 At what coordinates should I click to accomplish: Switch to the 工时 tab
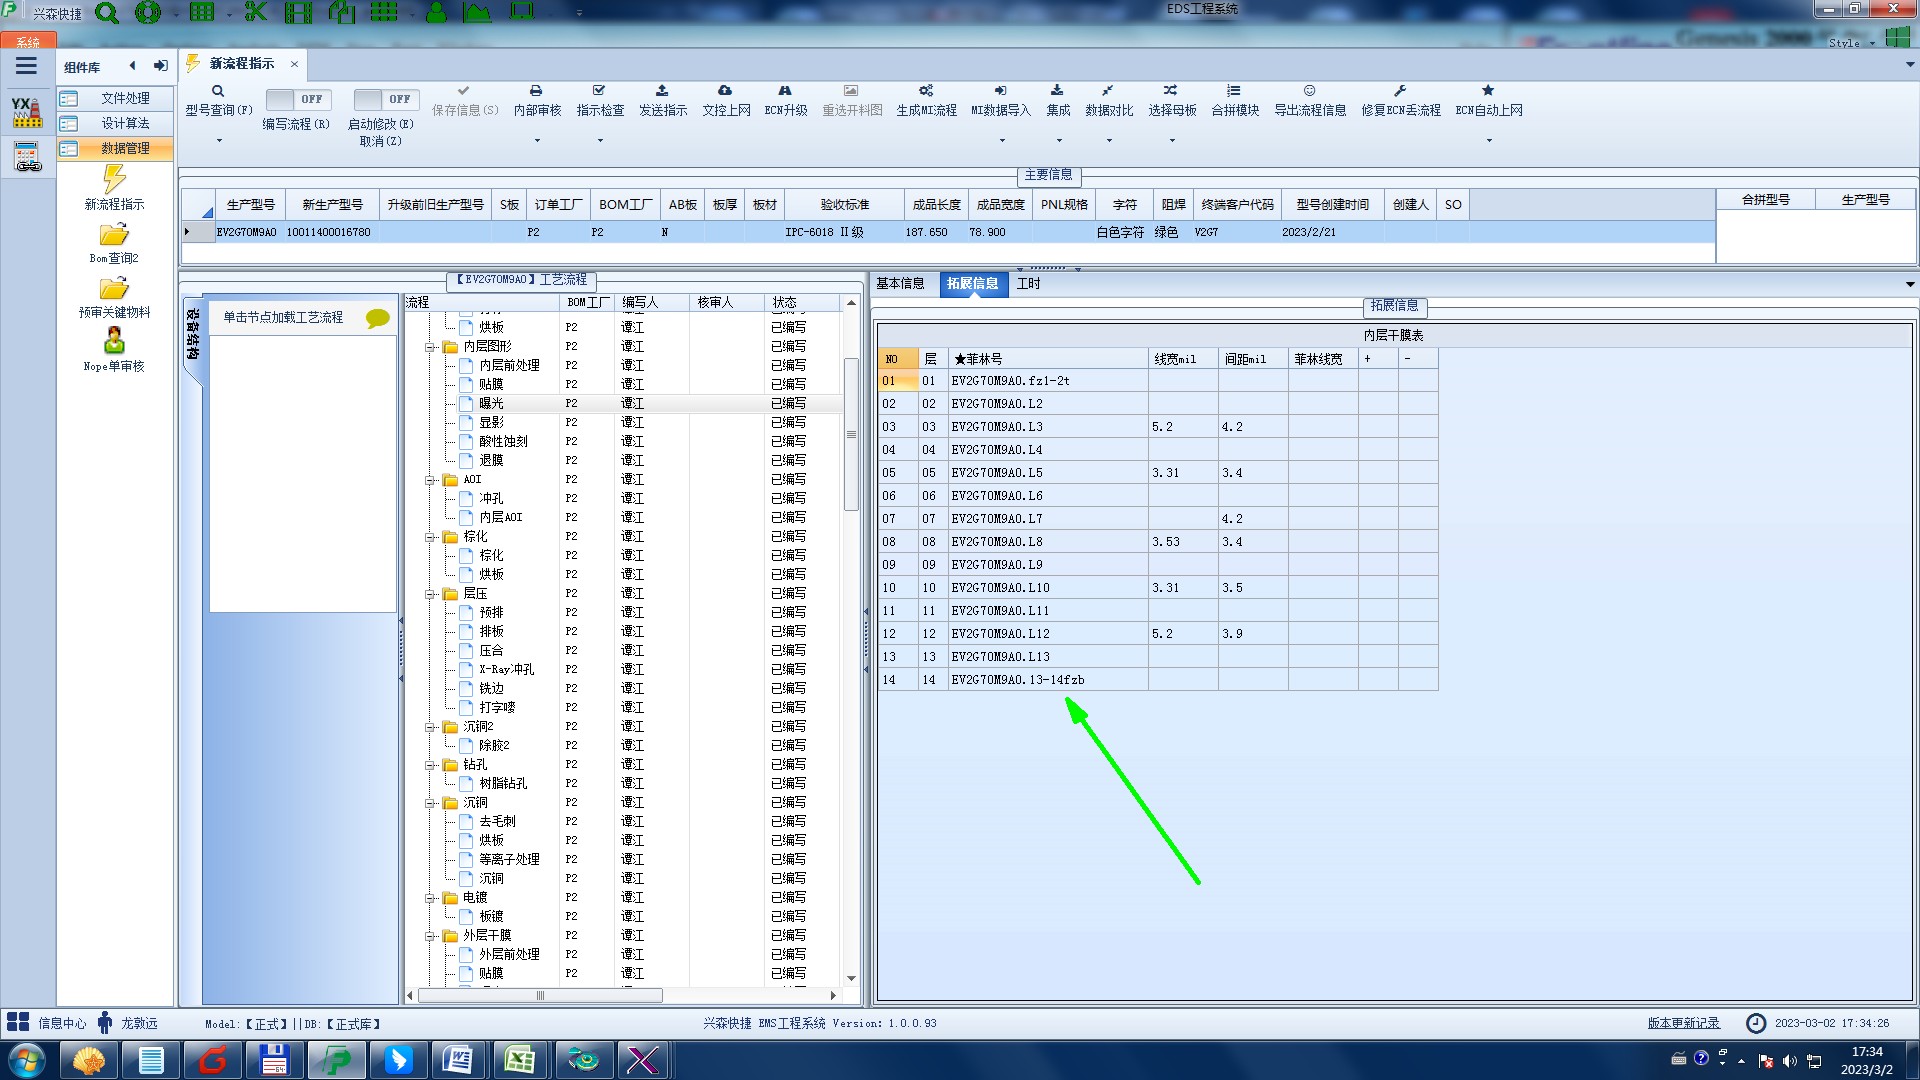(x=1028, y=284)
